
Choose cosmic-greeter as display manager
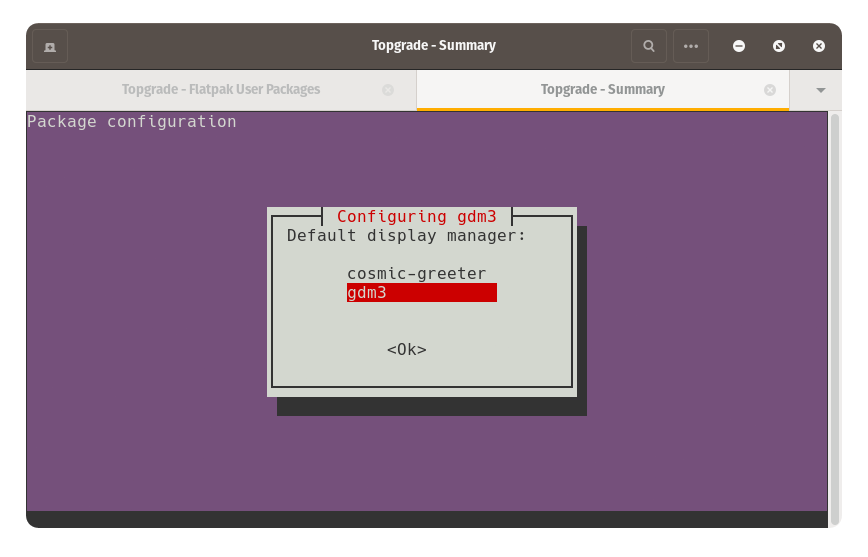(x=416, y=274)
